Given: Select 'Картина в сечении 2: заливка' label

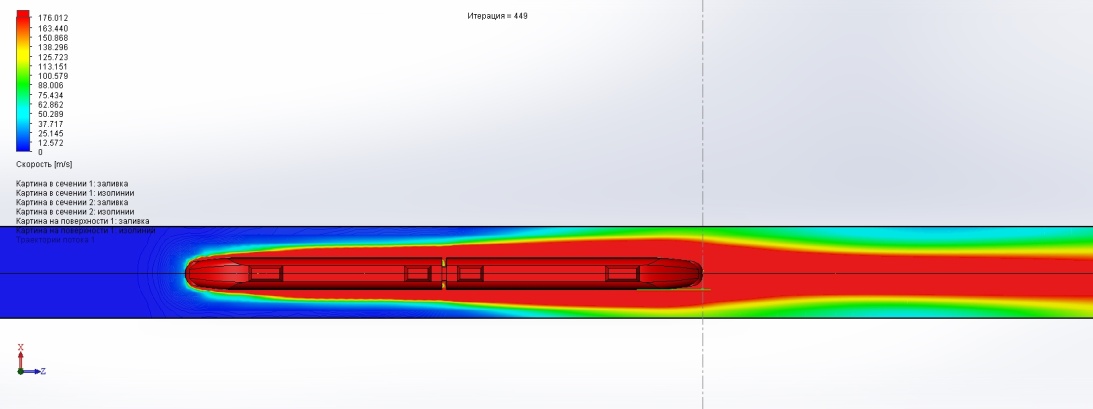Looking at the screenshot, I should [x=72, y=202].
